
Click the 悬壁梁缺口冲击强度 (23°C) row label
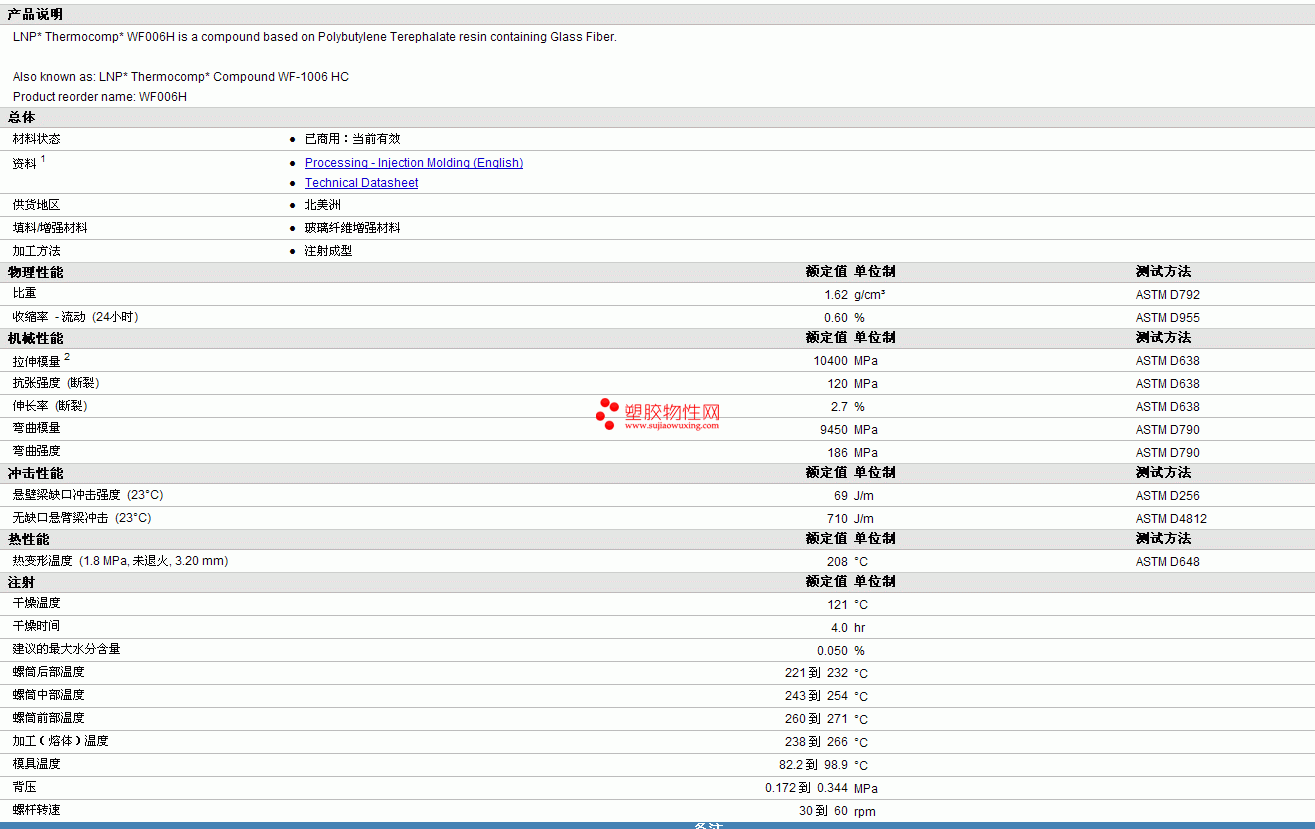pos(88,495)
